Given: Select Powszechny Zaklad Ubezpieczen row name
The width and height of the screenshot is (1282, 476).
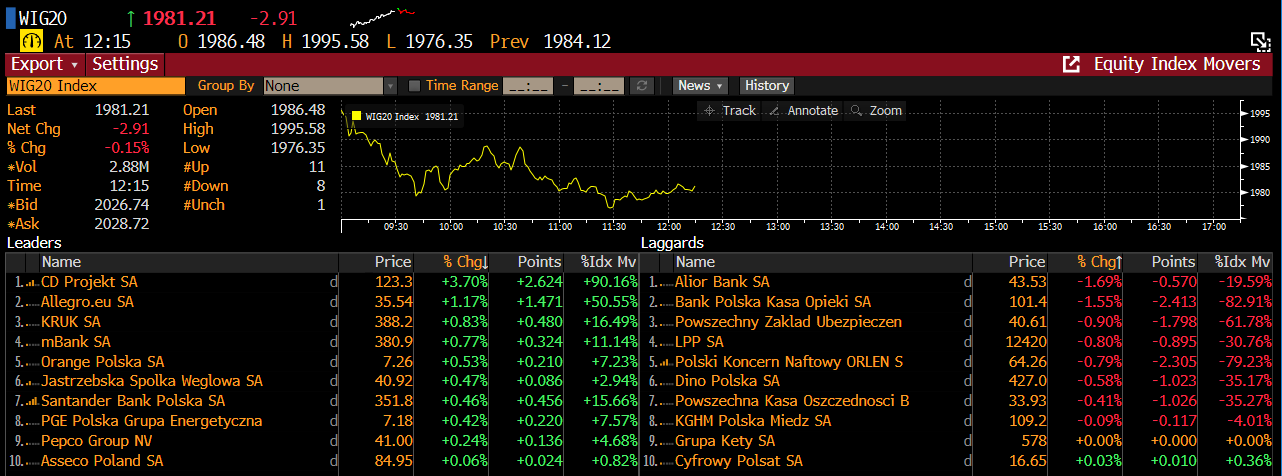Looking at the screenshot, I should pyautogui.click(x=788, y=322).
